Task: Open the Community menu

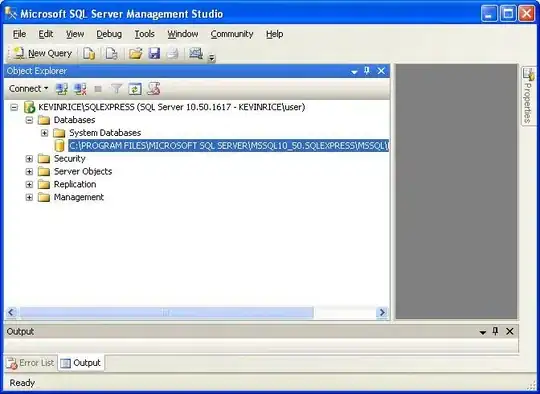Action: [232, 34]
